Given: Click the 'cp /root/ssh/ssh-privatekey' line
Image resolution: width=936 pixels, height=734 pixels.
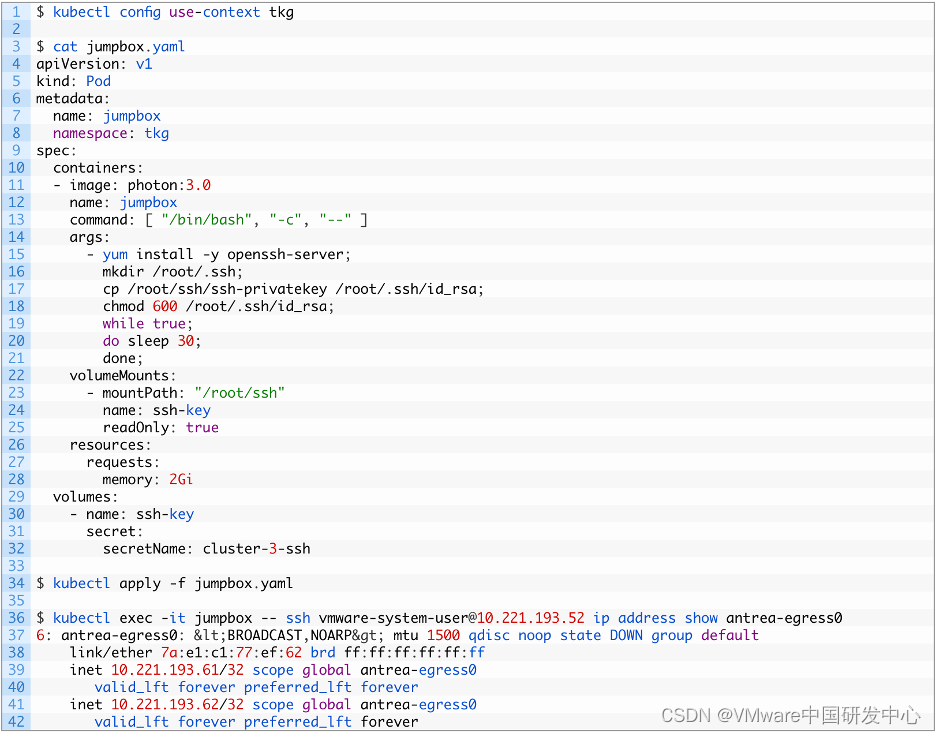Looking at the screenshot, I should (x=293, y=289).
